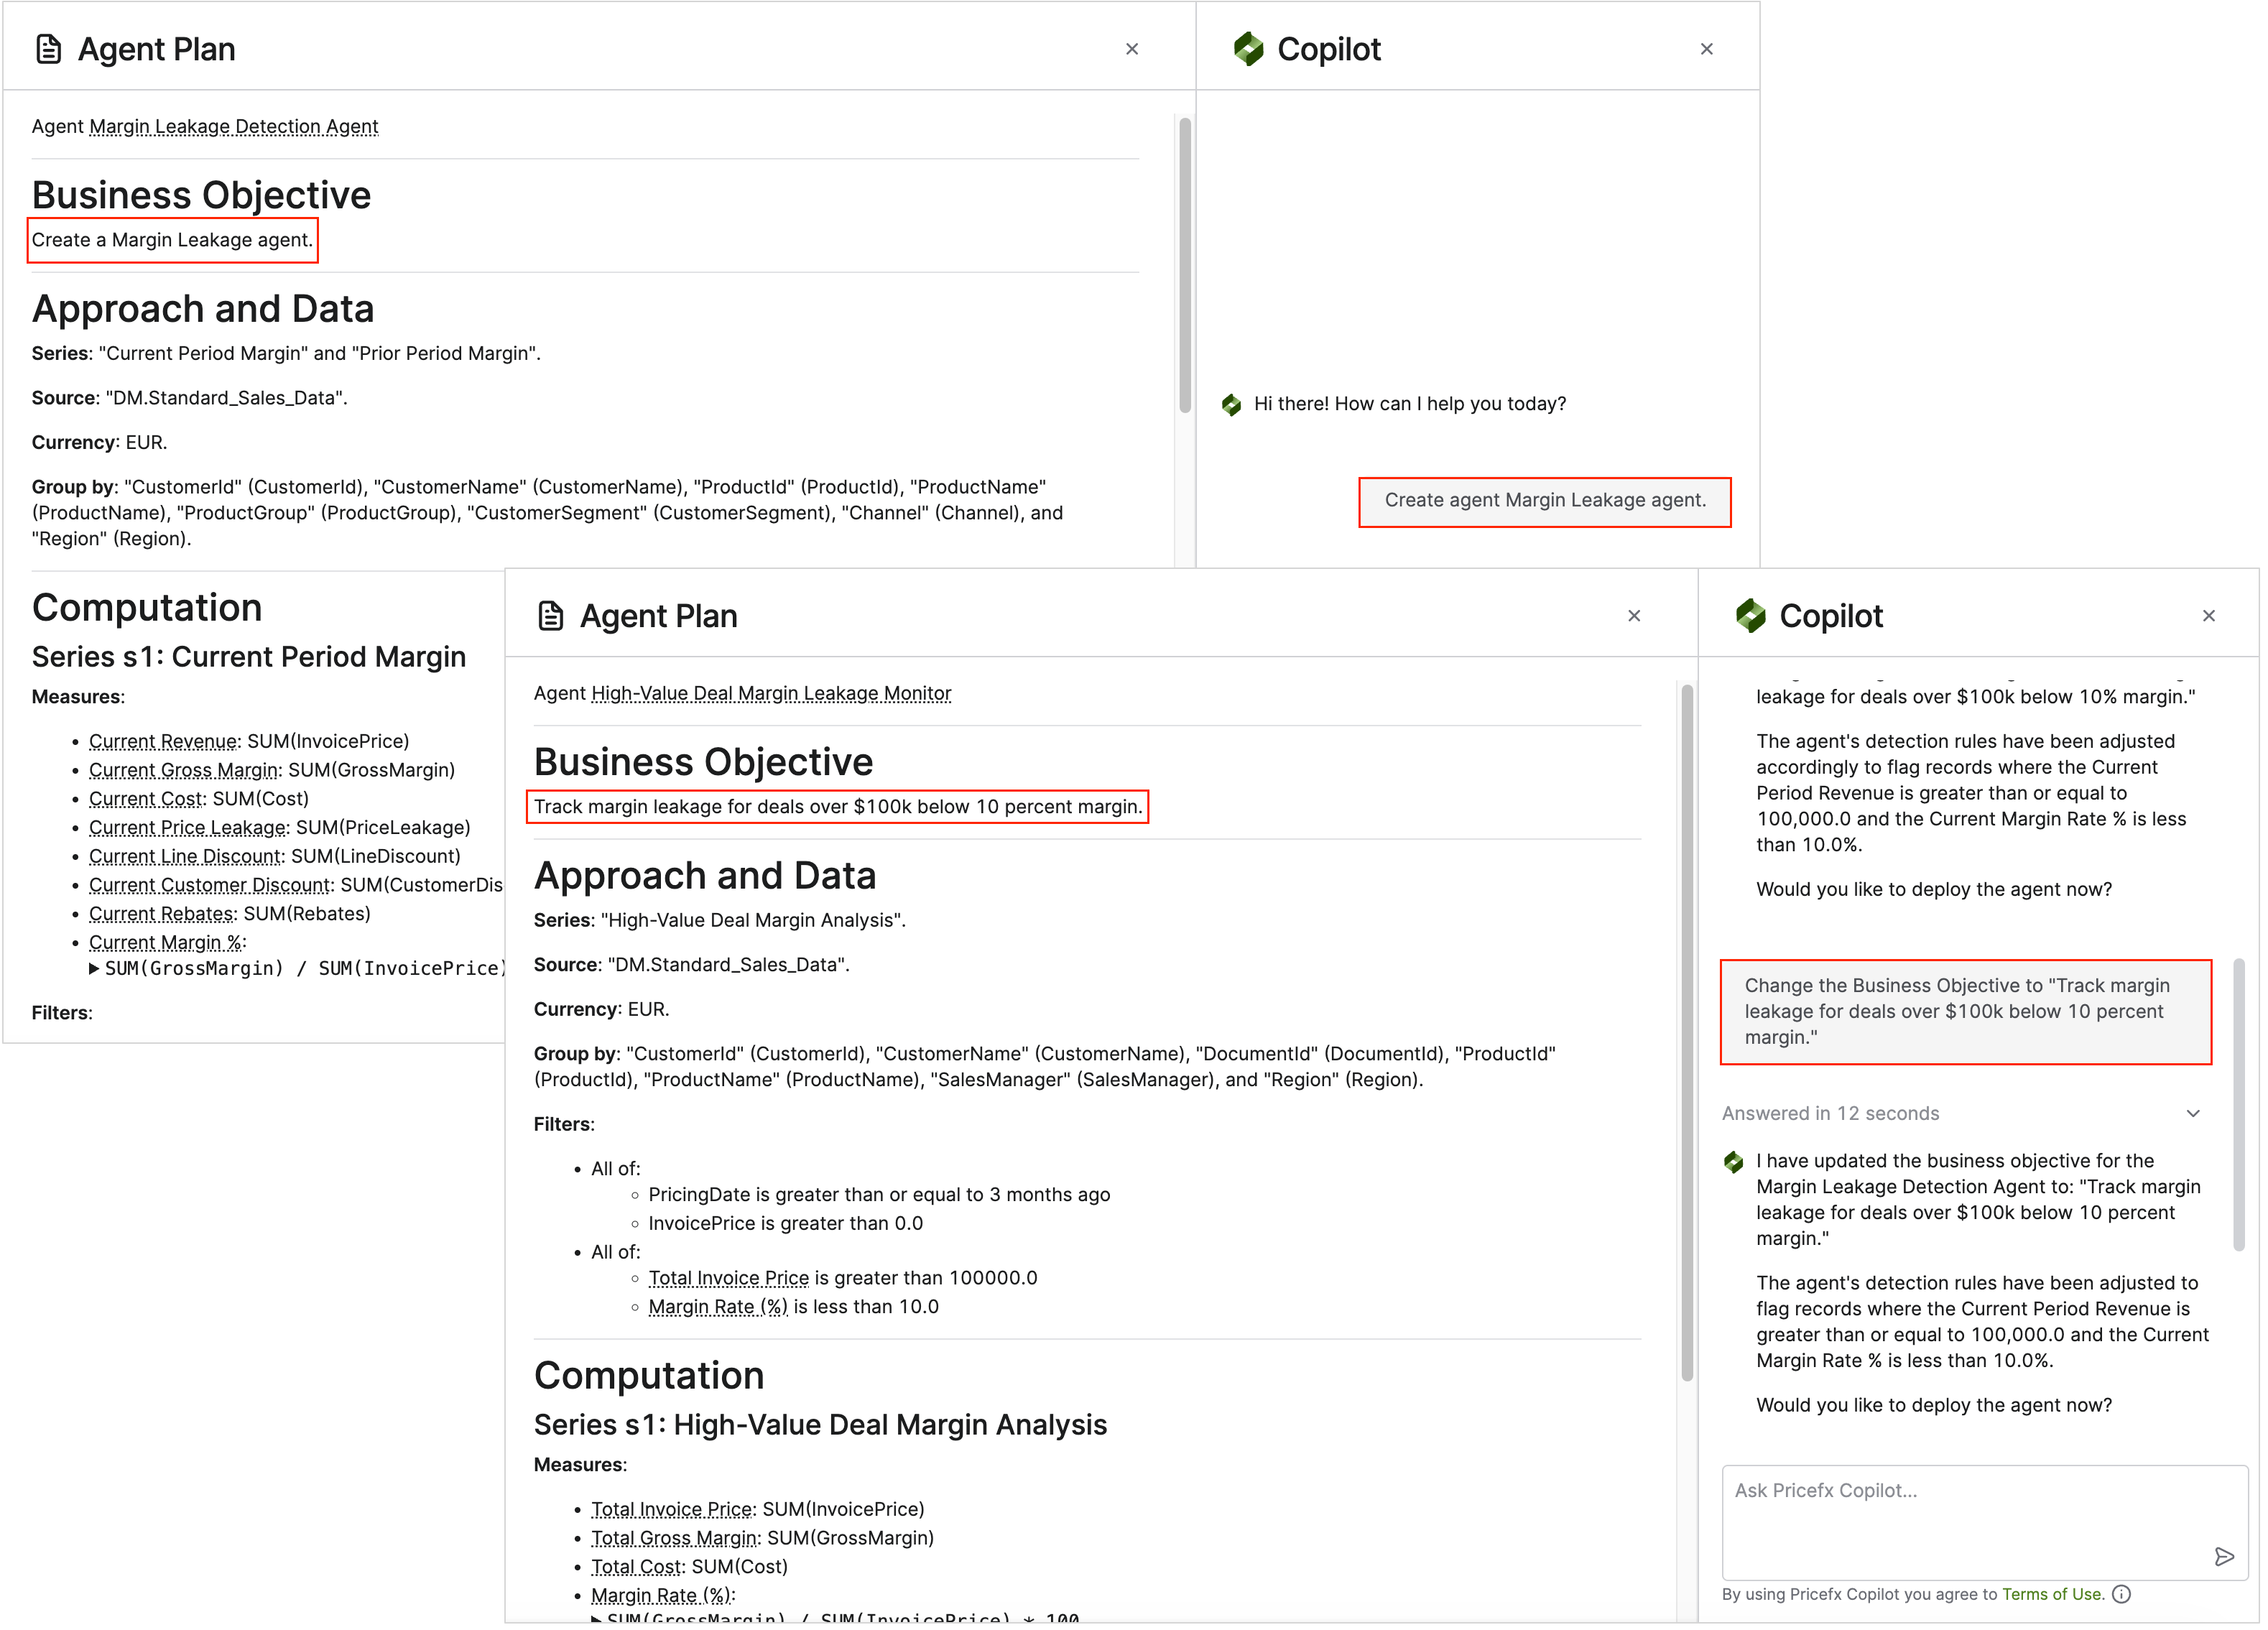Click the 'Change the Business Objective' chat message
The width and height of the screenshot is (2268, 1630).
click(1966, 1012)
